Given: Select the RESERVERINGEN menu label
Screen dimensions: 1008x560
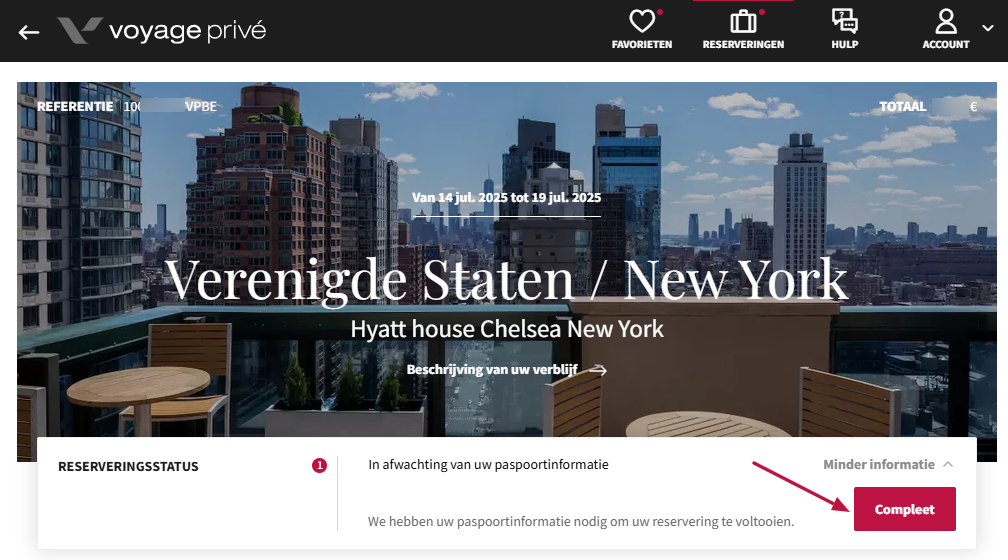Looking at the screenshot, I should point(743,44).
